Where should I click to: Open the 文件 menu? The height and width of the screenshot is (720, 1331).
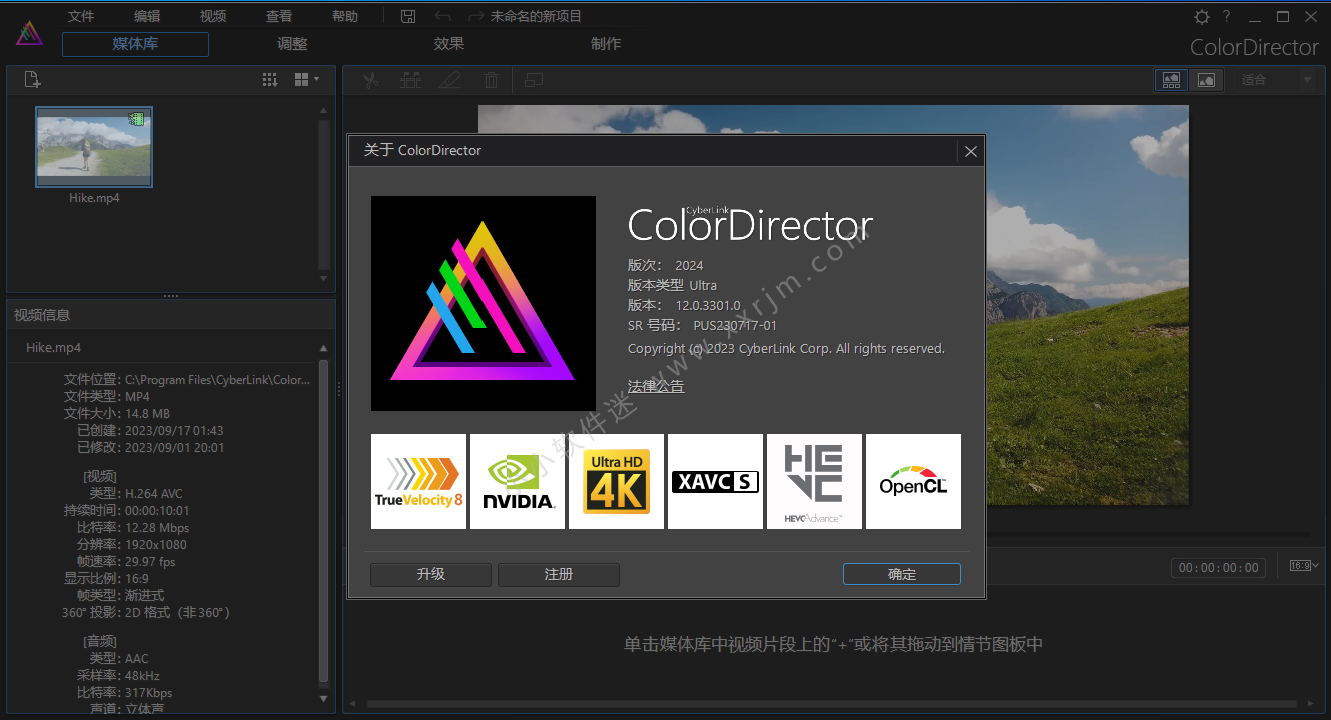point(81,16)
